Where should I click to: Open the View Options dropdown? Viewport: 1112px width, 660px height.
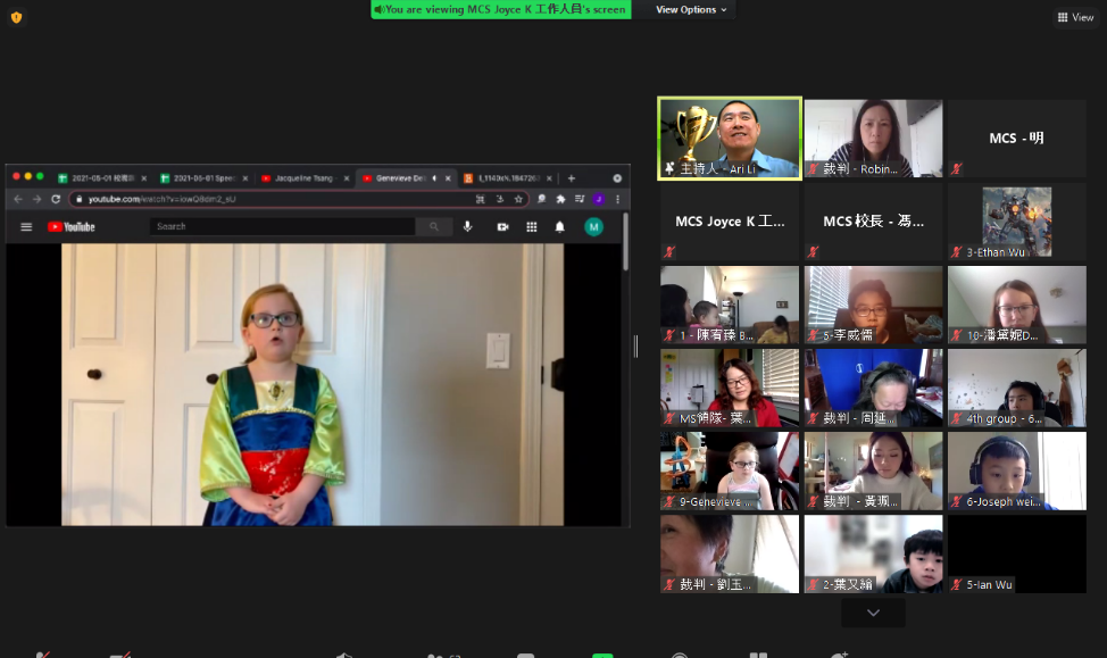(x=691, y=10)
